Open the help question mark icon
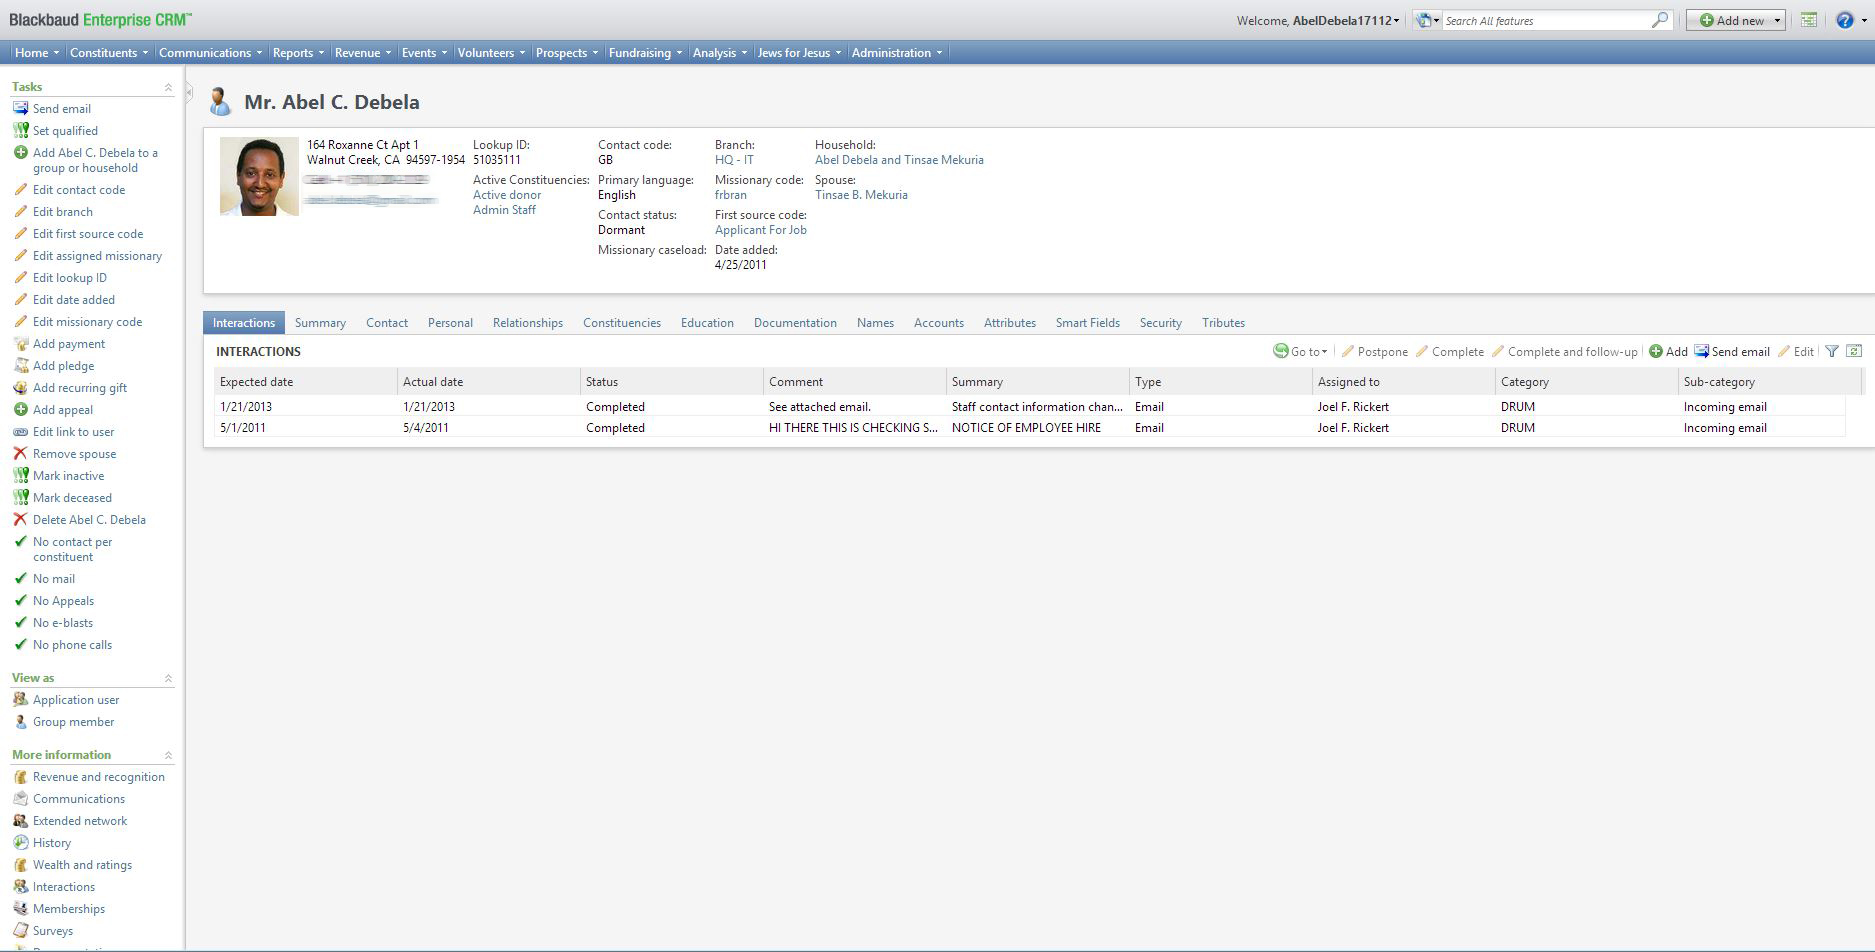Screen dimensions: 1875x952 (1845, 20)
